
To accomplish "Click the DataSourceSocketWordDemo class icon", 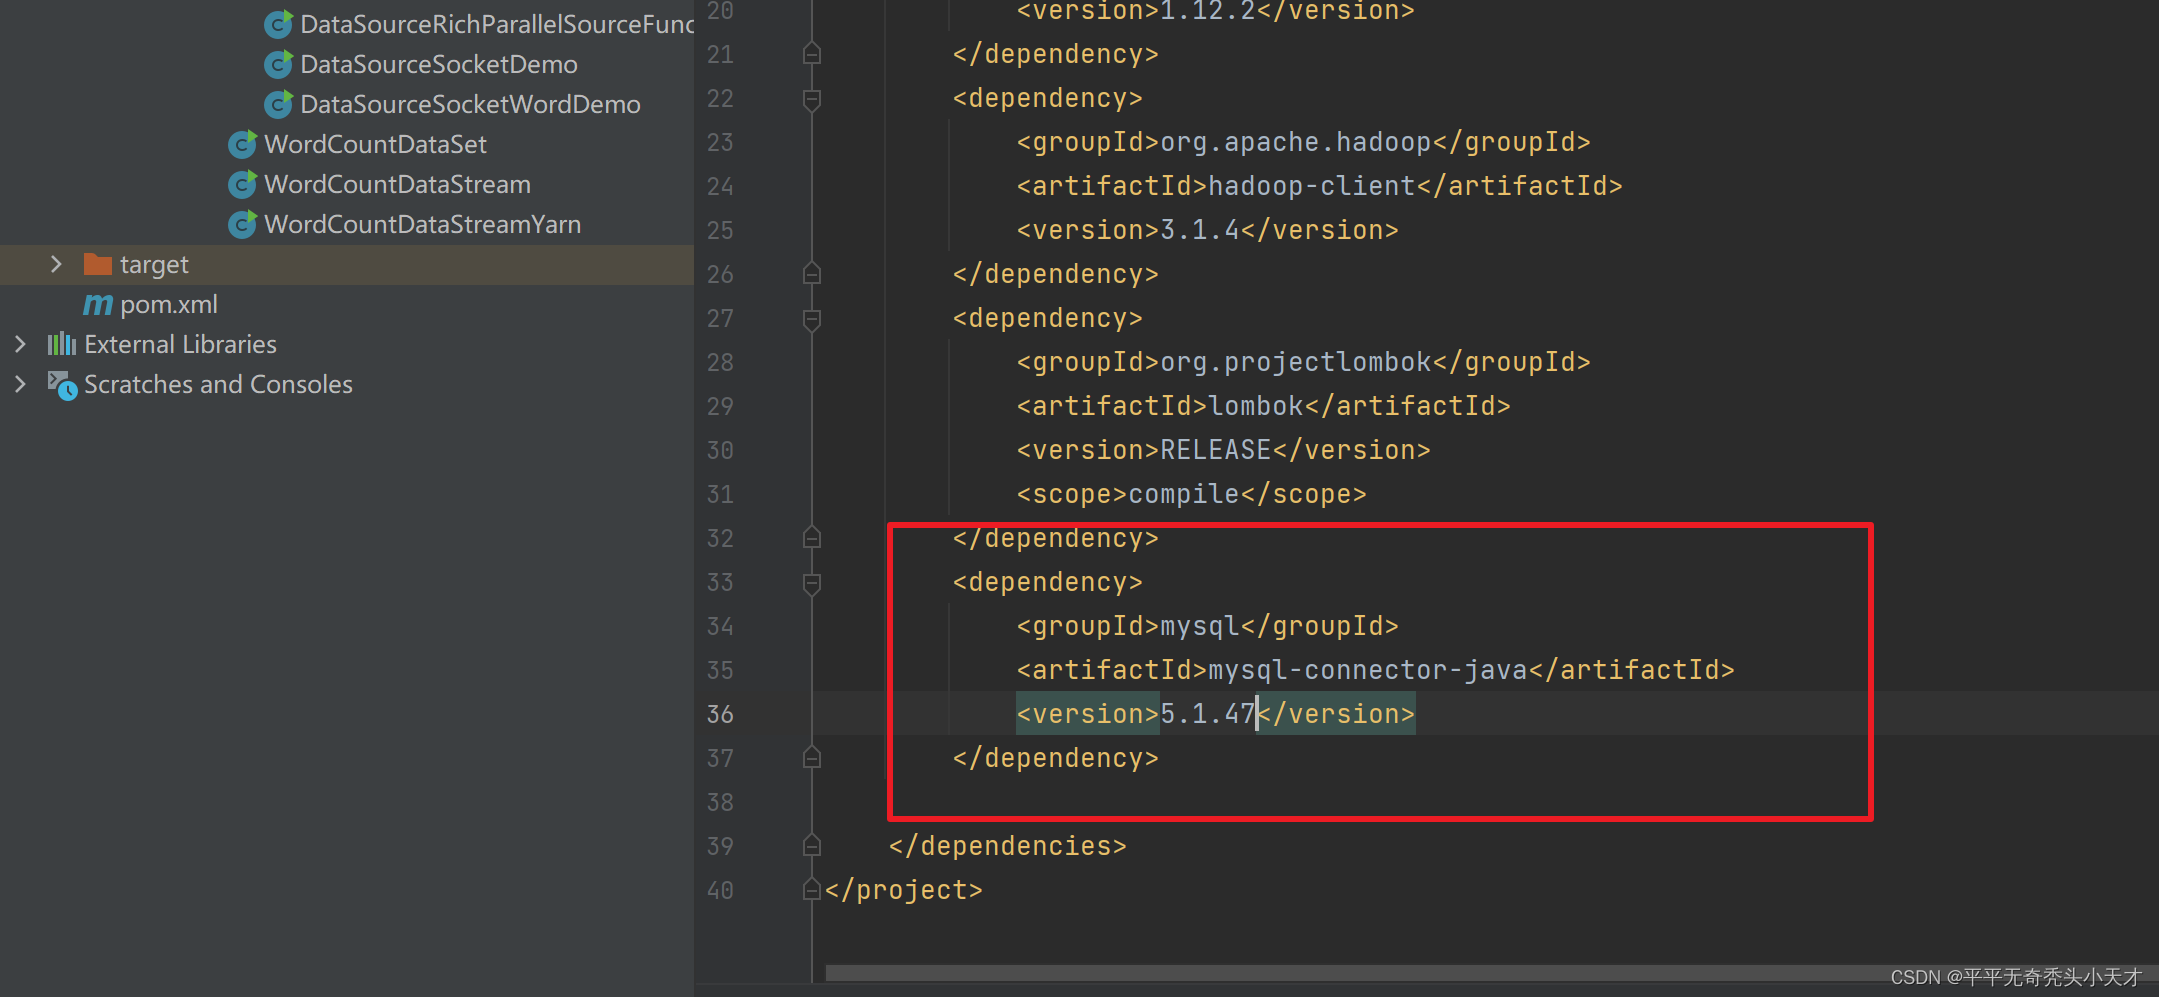I will pos(279,104).
